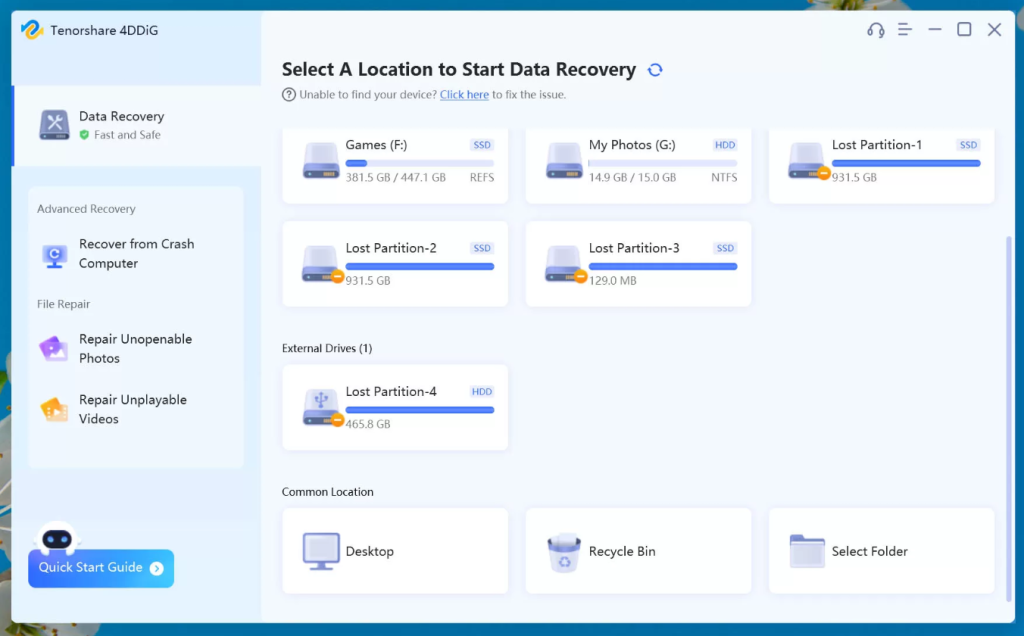Open the Quick Start Guide button
Viewport: 1024px width, 636px height.
[x=101, y=568]
